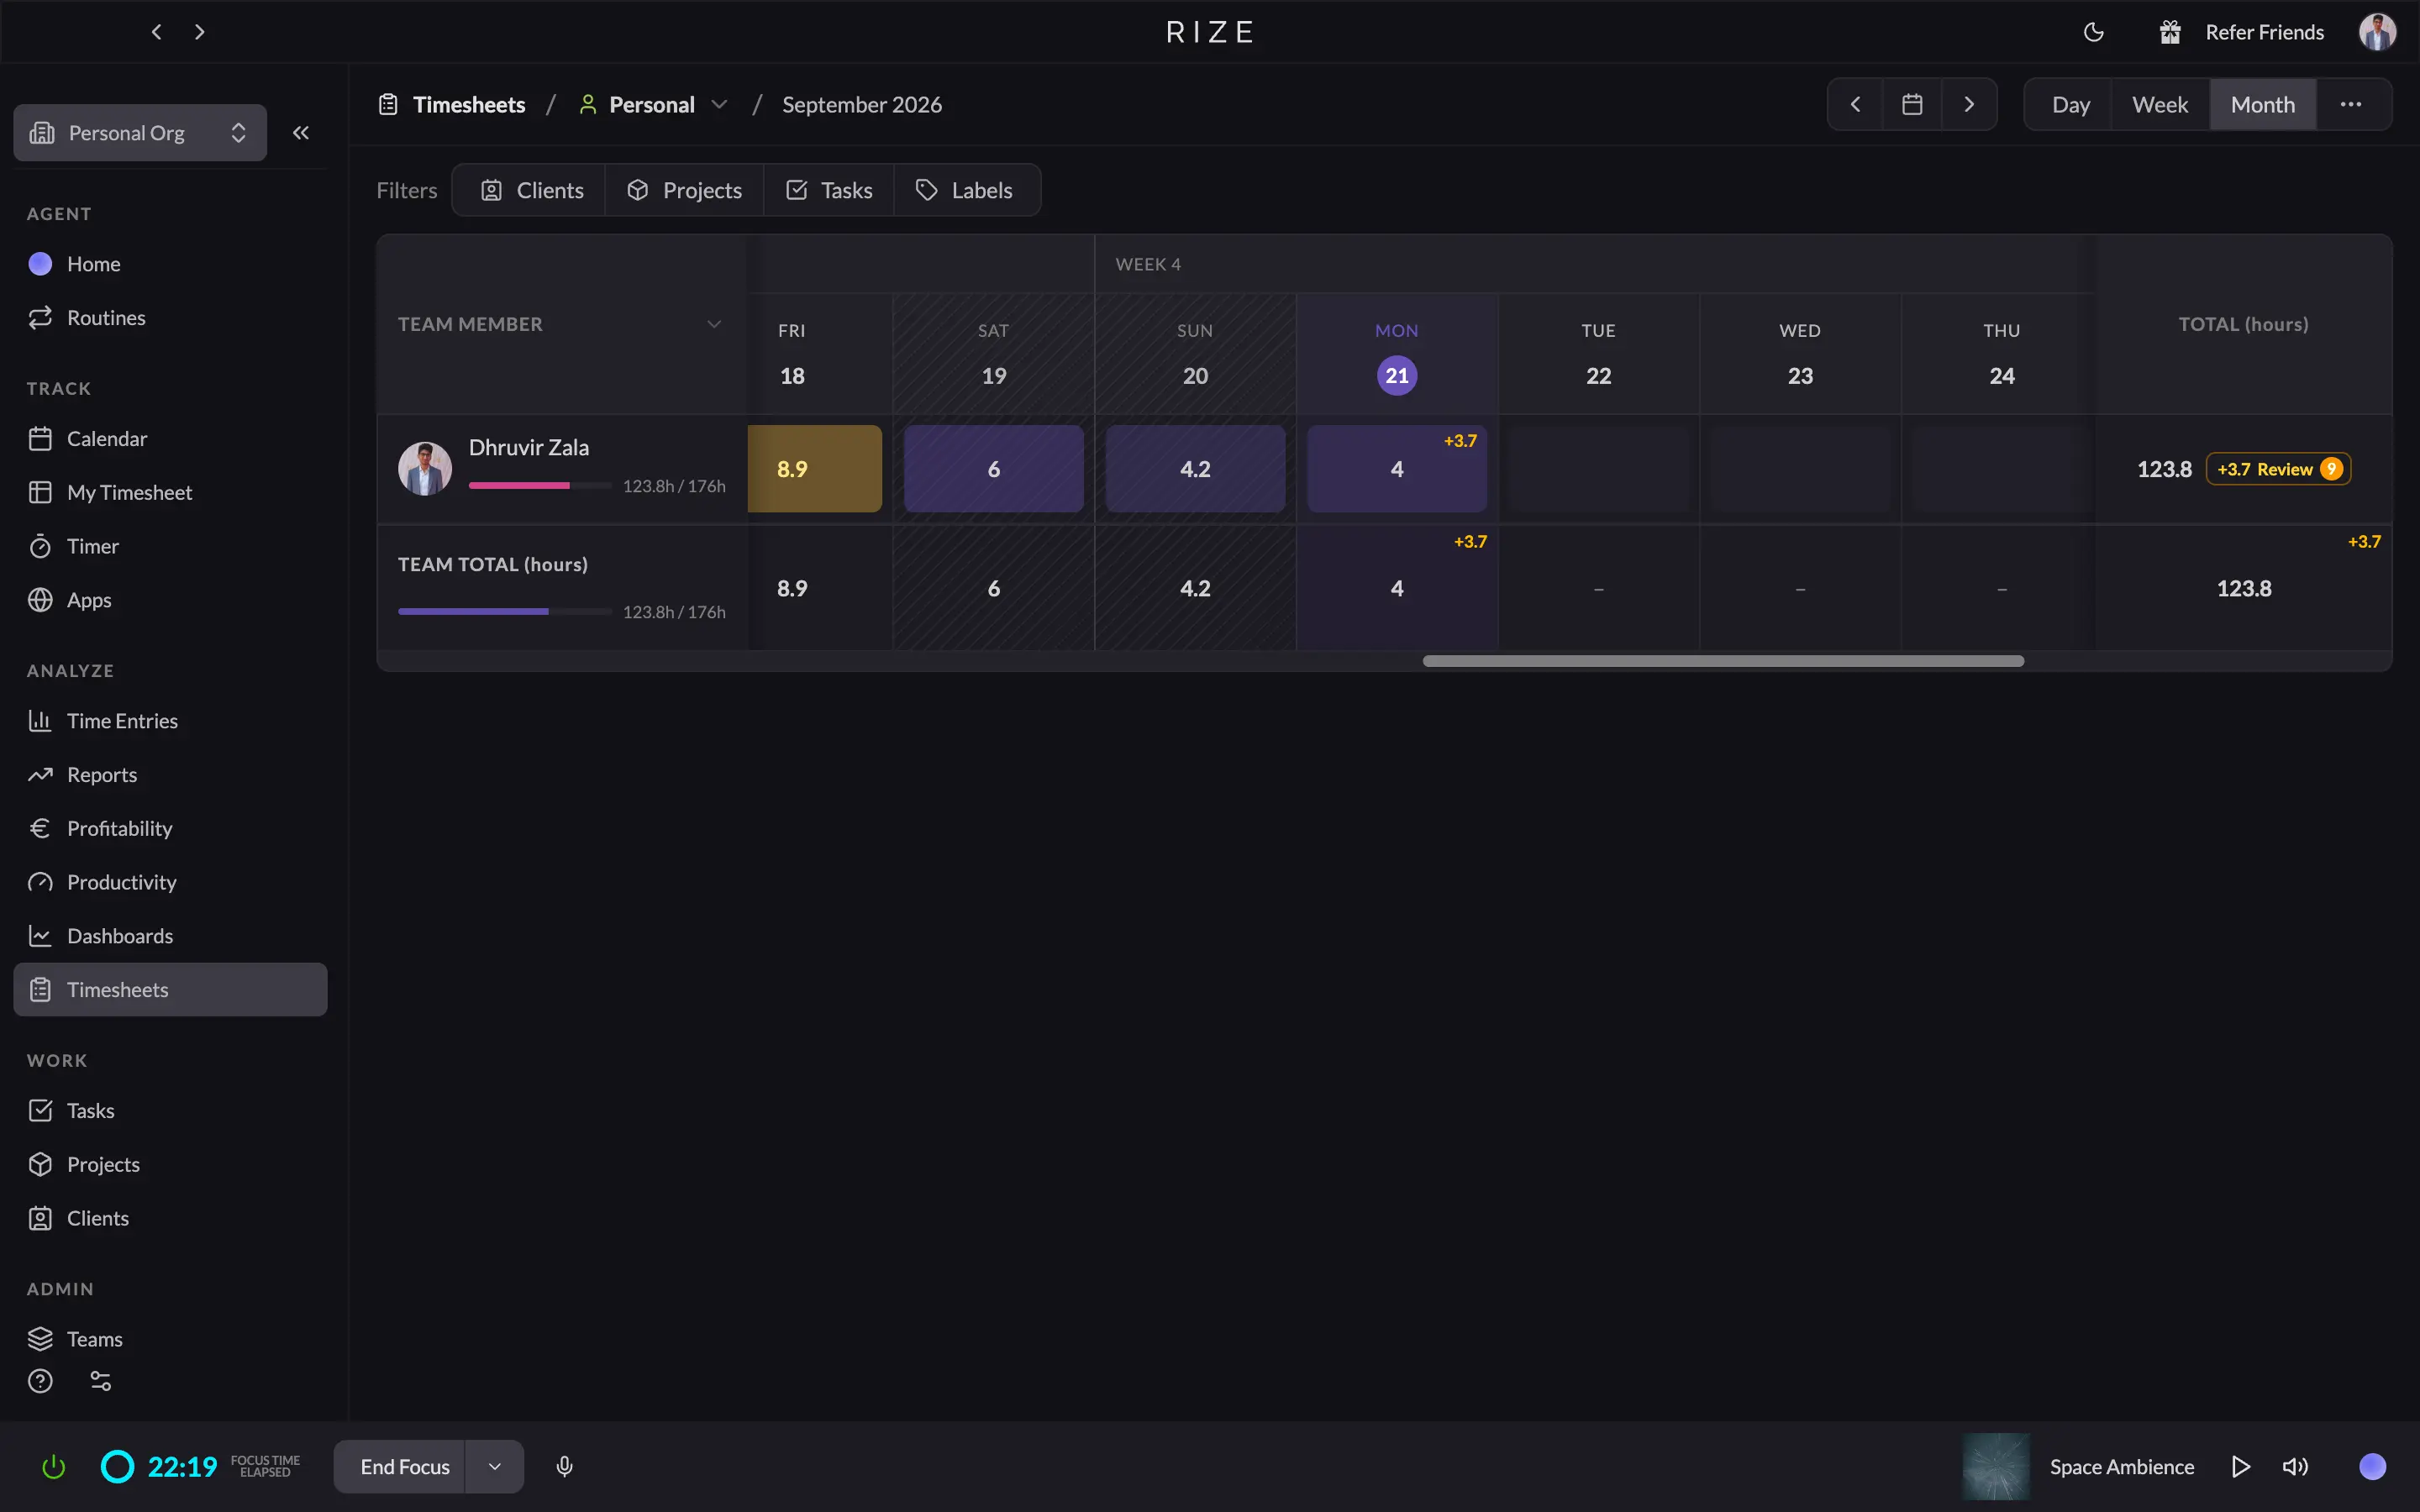This screenshot has width=2420, height=1512.
Task: Open the settings sliders icon
Action: pos(101,1382)
